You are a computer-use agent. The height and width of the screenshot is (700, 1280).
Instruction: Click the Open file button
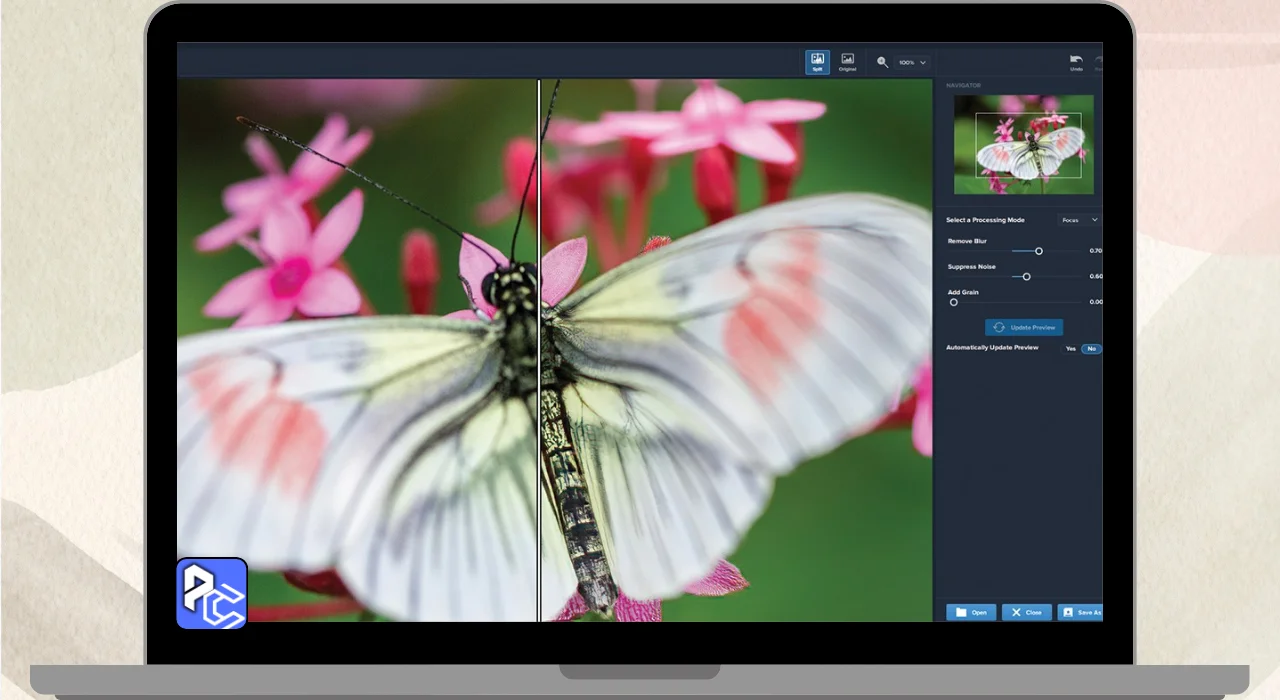point(971,612)
